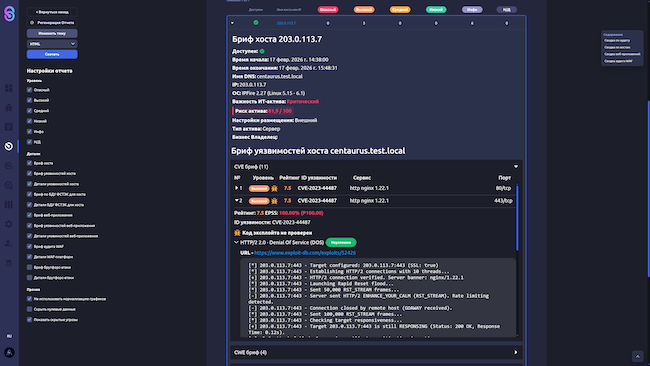
Task: Click the user avatar at sidebar bottom
Action: [x=9, y=353]
